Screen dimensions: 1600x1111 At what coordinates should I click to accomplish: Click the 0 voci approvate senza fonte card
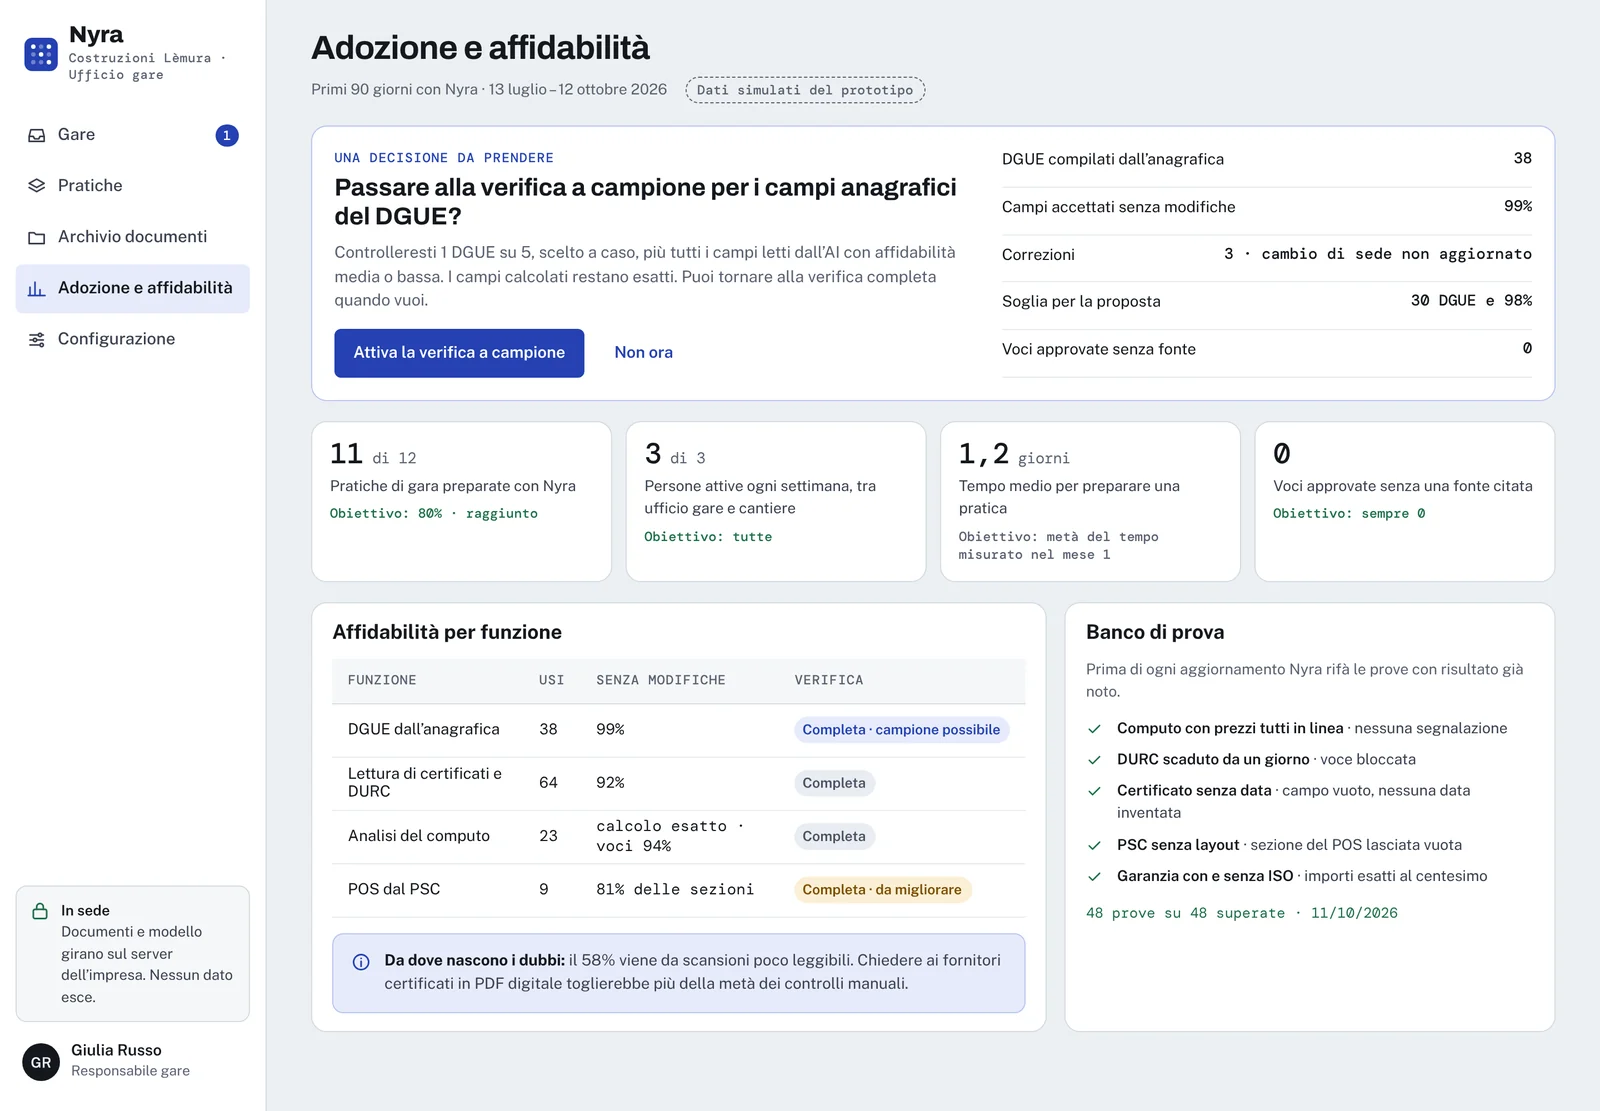tap(1404, 501)
